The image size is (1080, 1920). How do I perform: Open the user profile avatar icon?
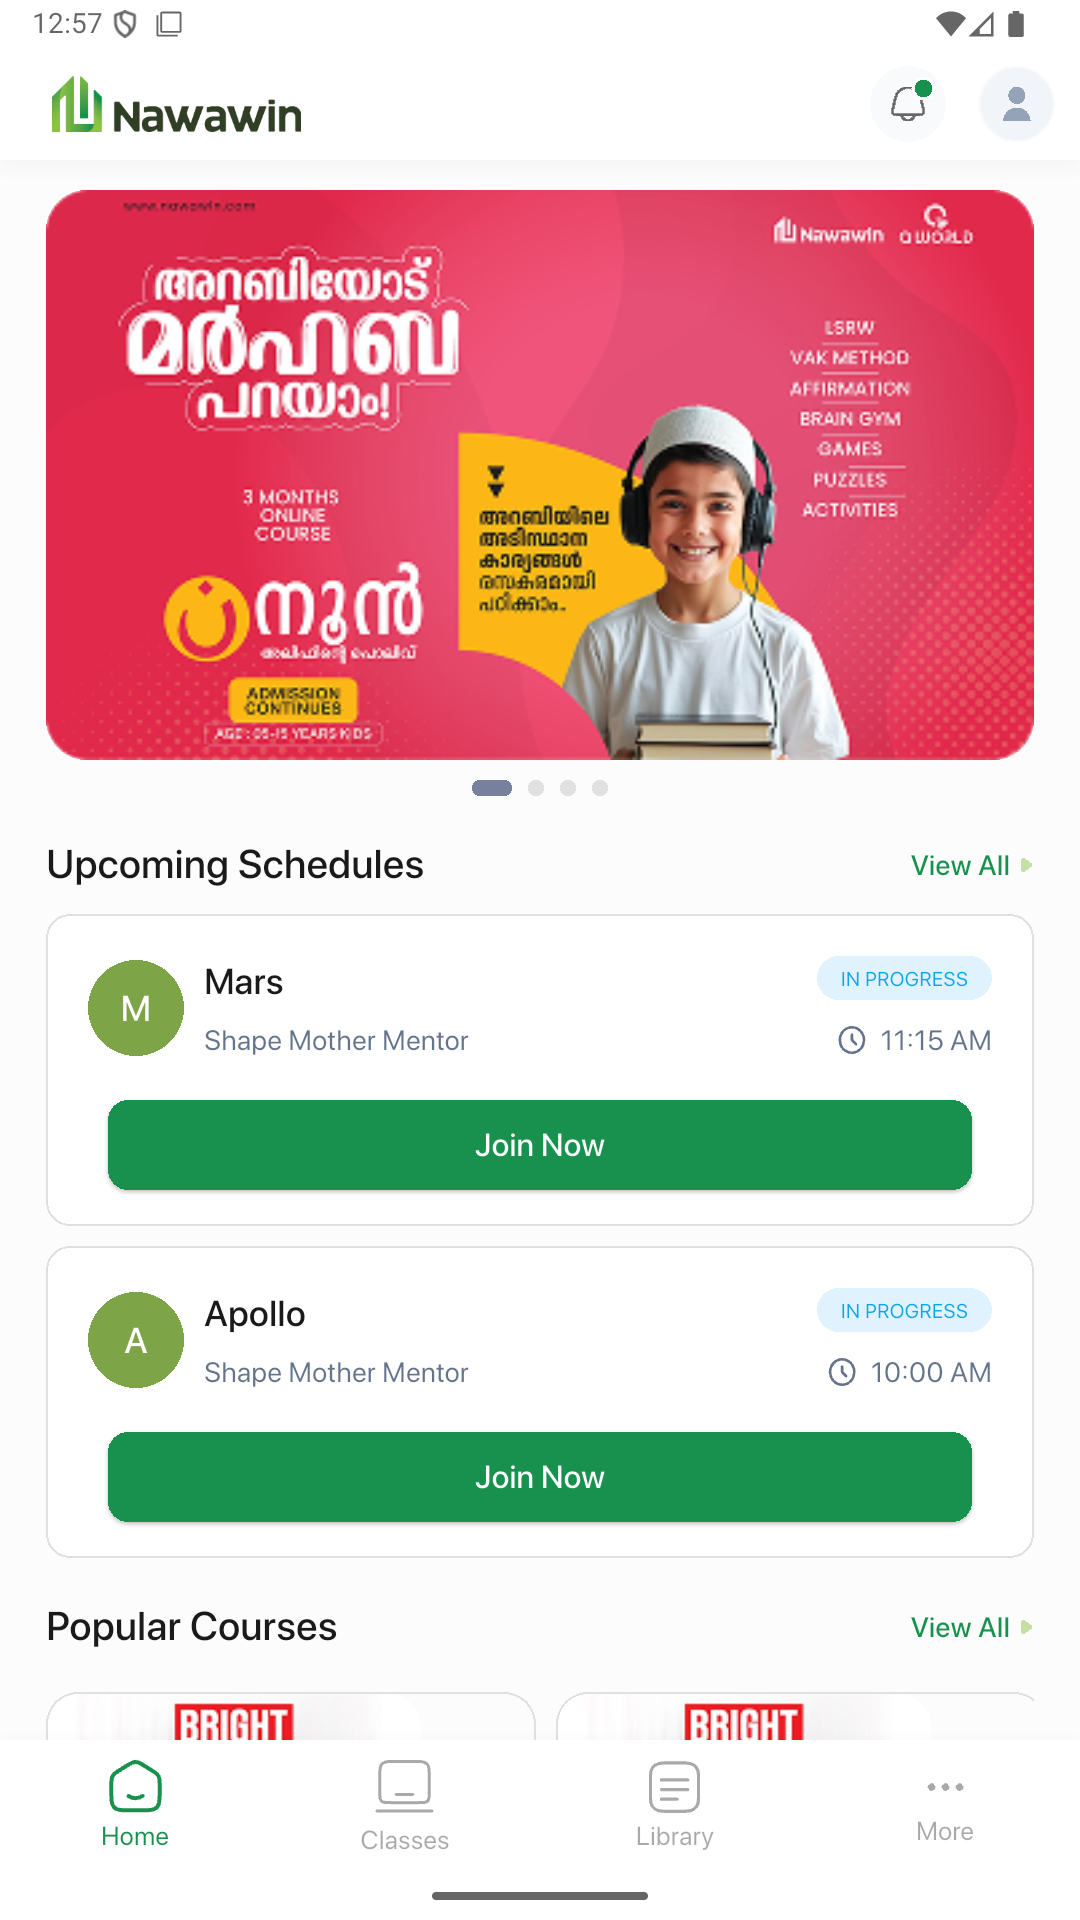1016,104
